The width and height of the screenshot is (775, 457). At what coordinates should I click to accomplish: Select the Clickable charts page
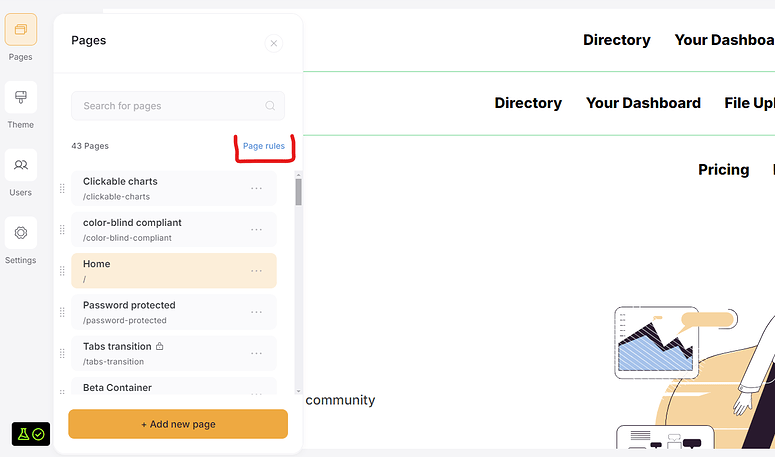click(x=174, y=188)
